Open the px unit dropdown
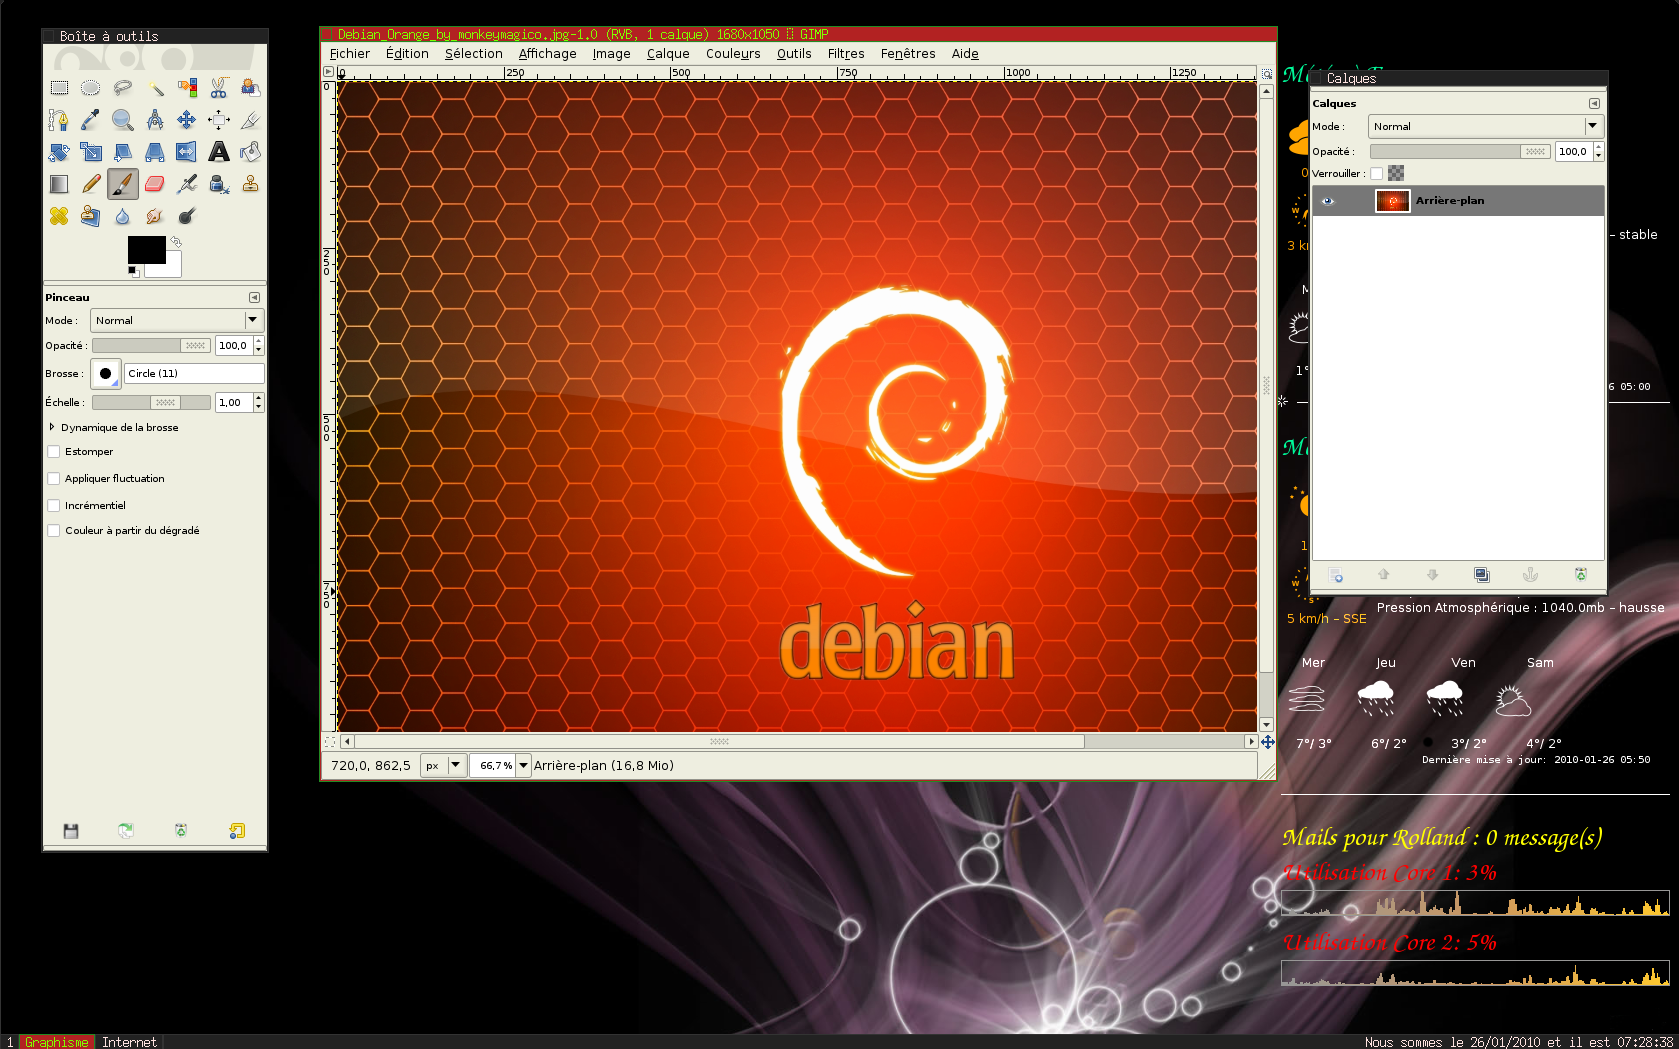Viewport: 1679px width, 1049px height. pos(443,766)
